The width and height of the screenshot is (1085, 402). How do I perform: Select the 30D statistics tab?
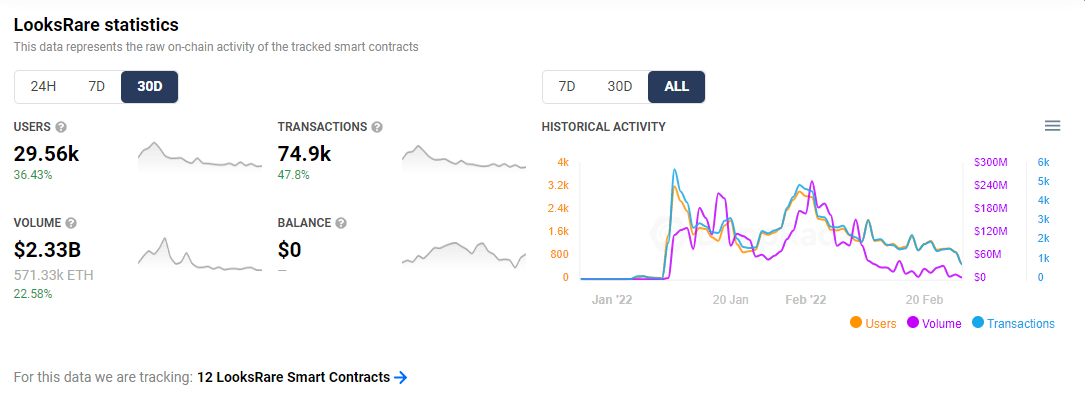pyautogui.click(x=150, y=86)
